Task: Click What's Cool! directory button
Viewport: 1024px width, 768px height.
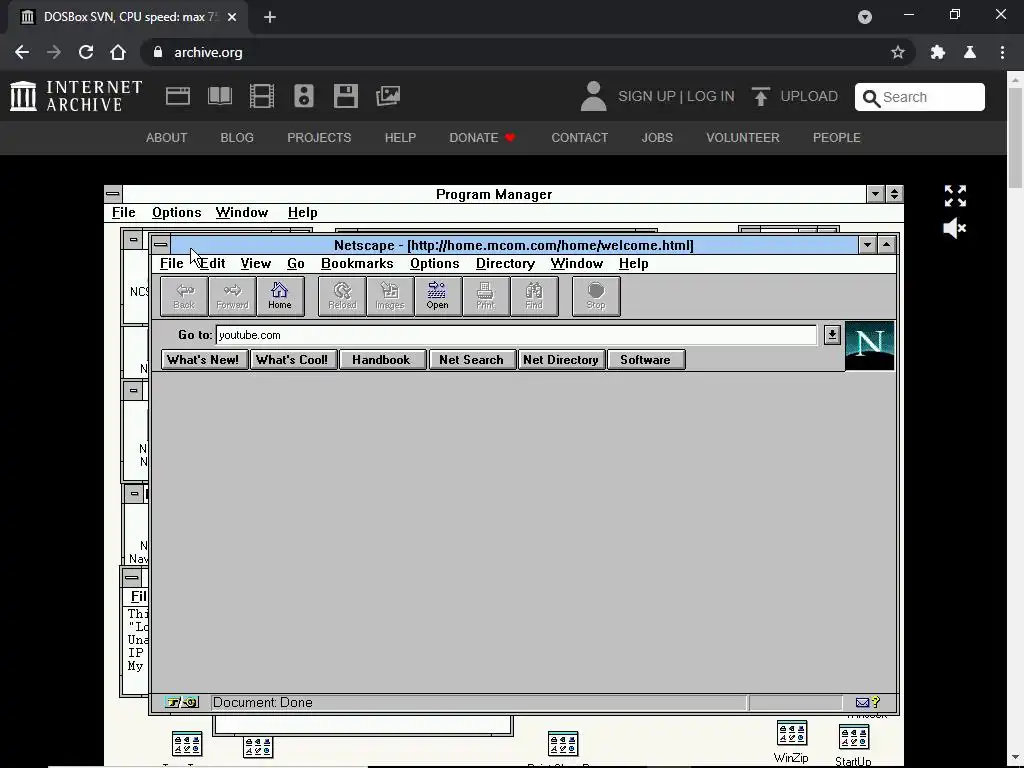Action: 292,360
